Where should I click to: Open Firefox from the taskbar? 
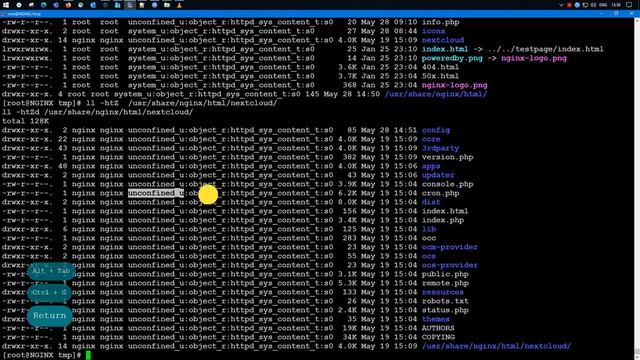(68, 5)
